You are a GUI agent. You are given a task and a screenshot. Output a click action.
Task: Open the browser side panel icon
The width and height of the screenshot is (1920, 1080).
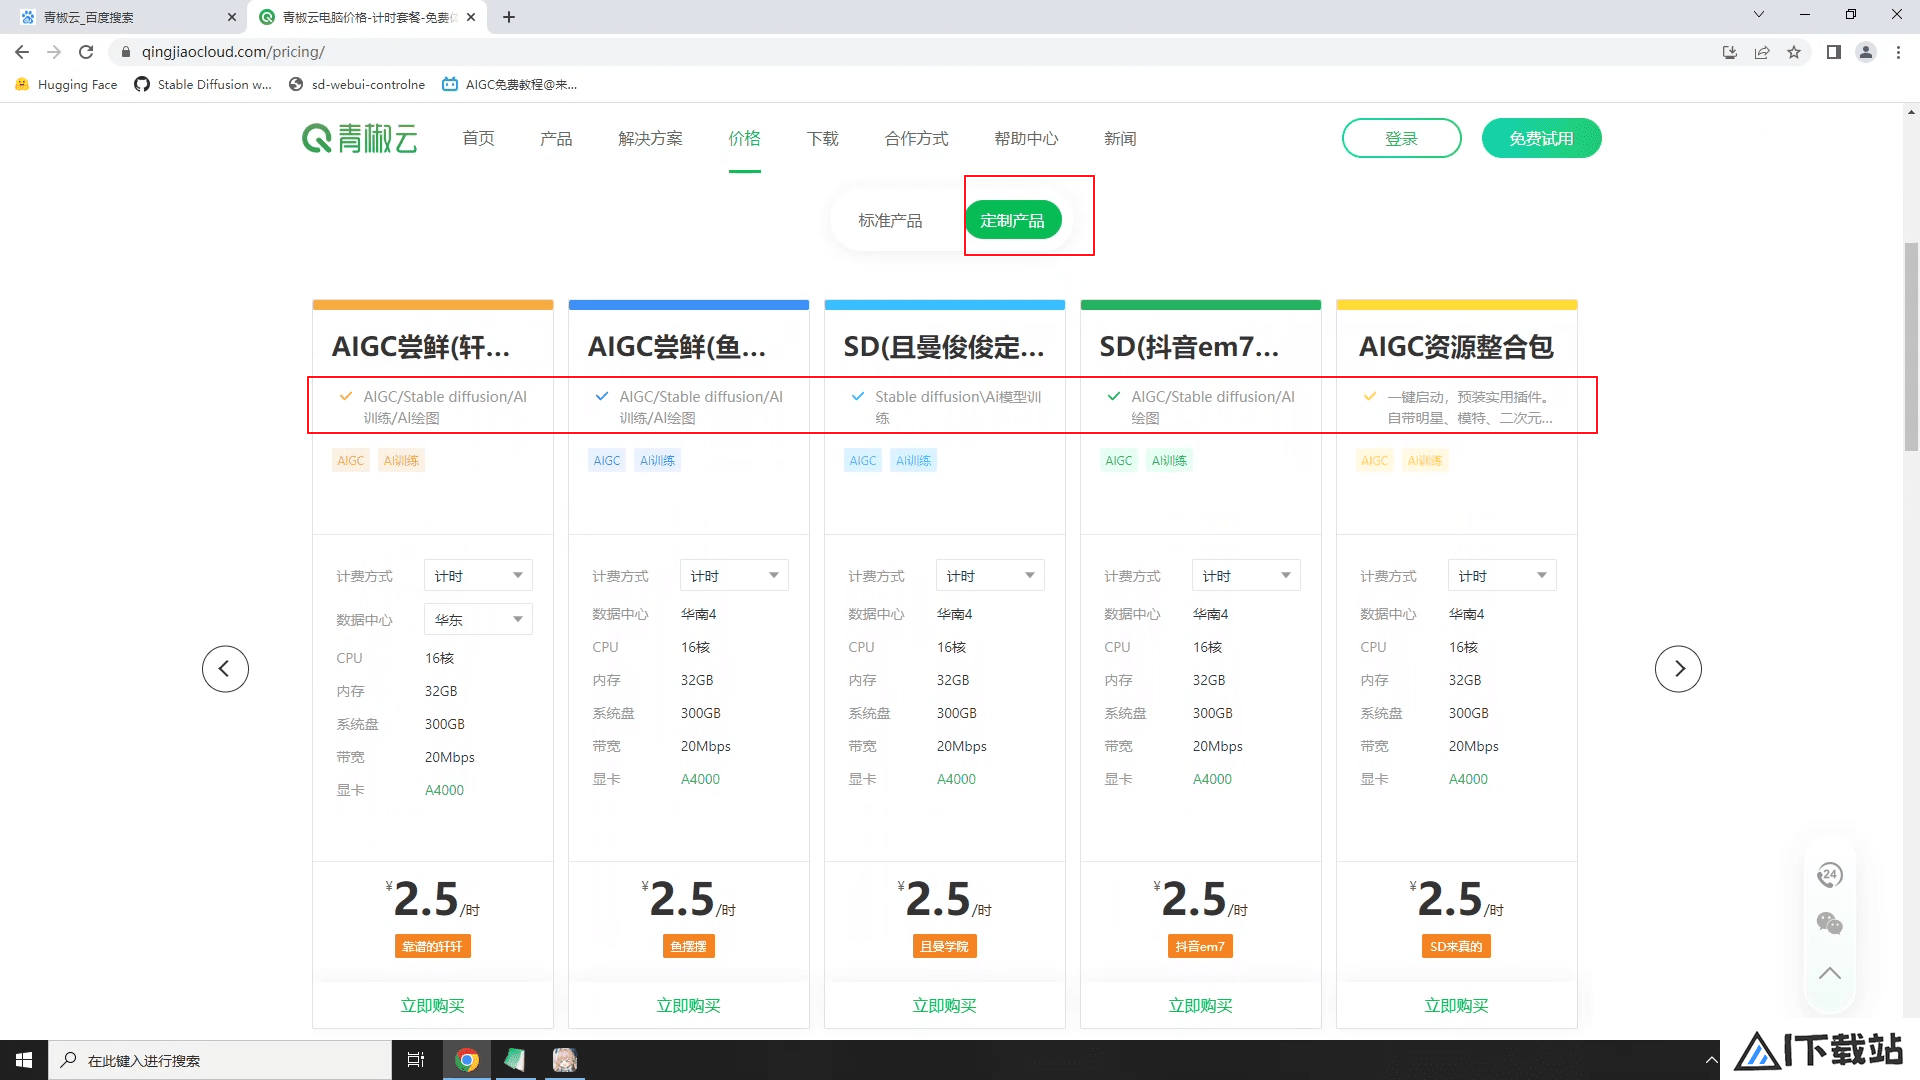tap(1834, 52)
